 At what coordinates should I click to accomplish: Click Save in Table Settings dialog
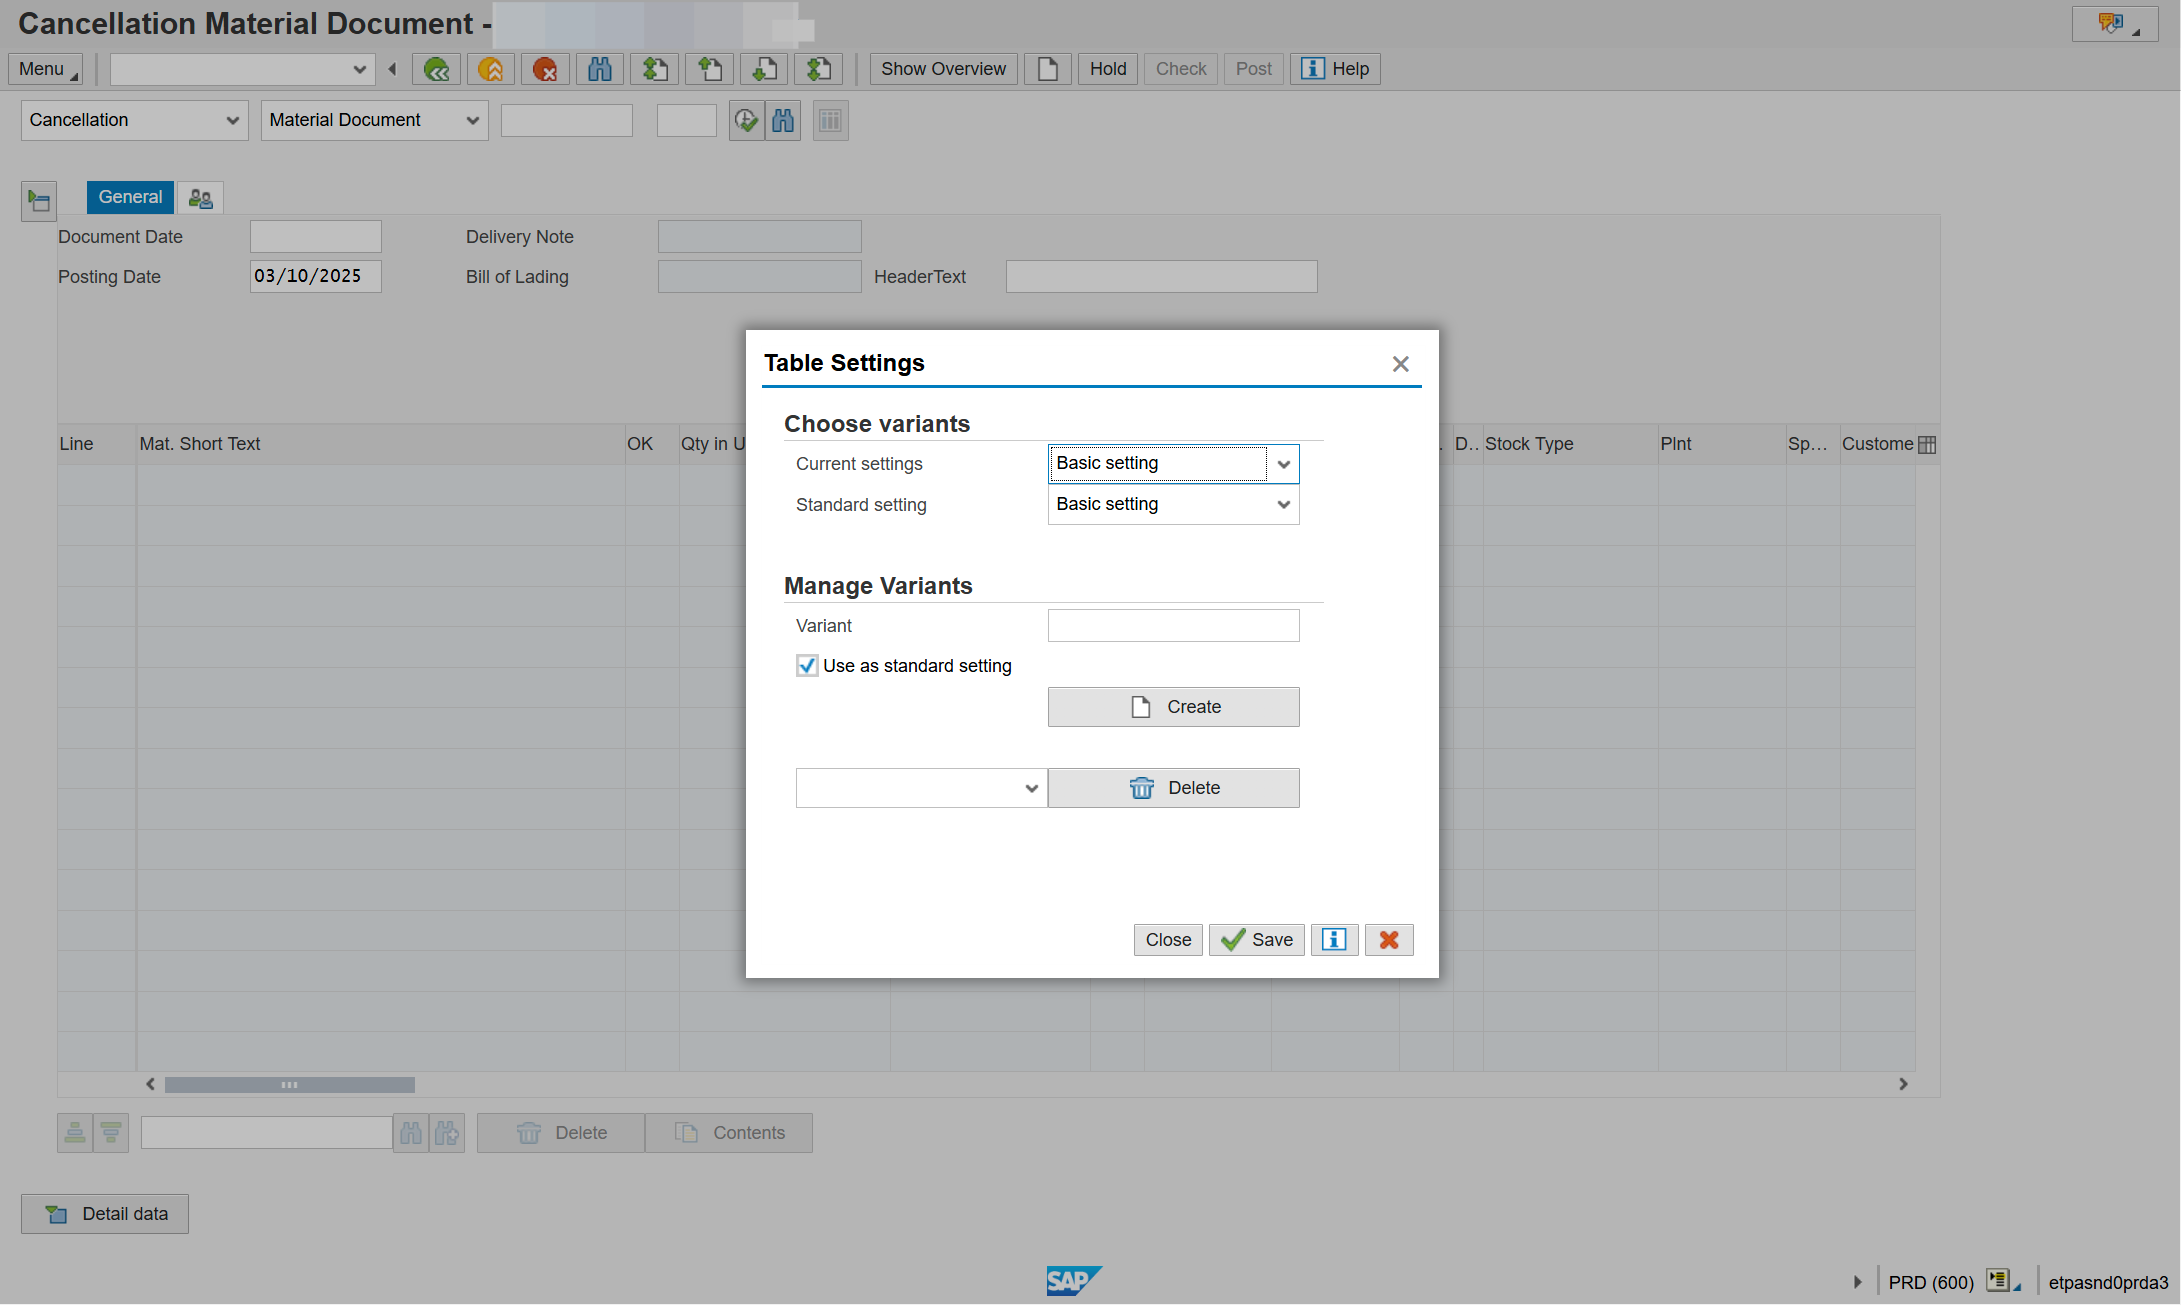pyautogui.click(x=1257, y=940)
